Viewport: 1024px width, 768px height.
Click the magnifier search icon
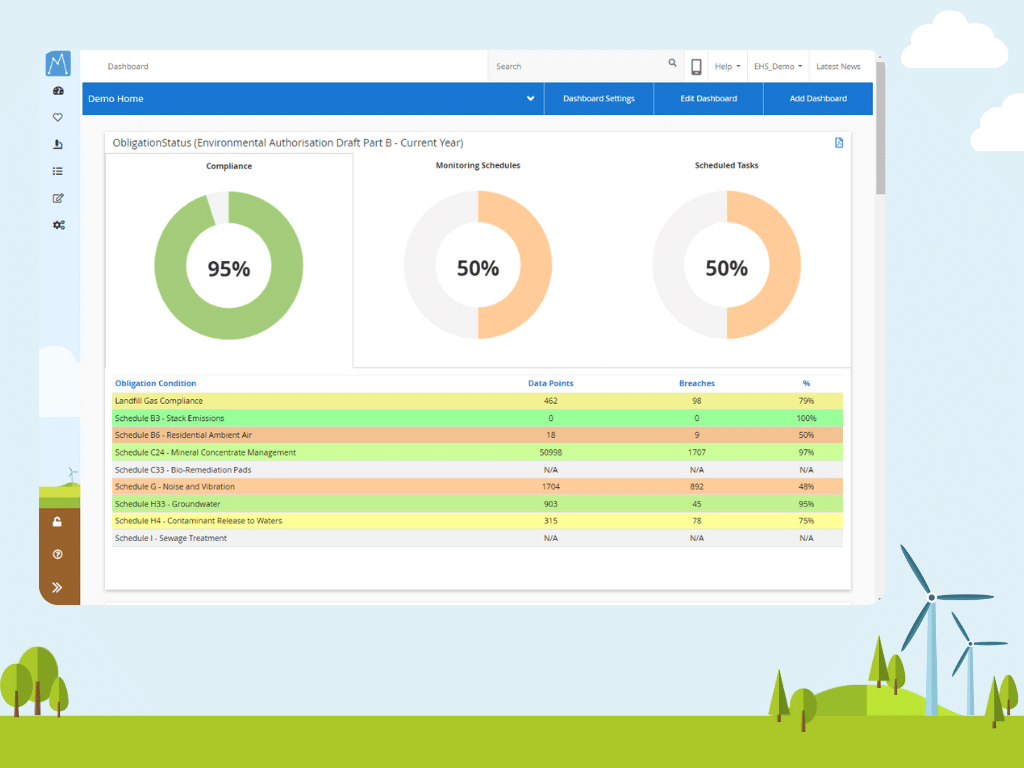tap(672, 62)
